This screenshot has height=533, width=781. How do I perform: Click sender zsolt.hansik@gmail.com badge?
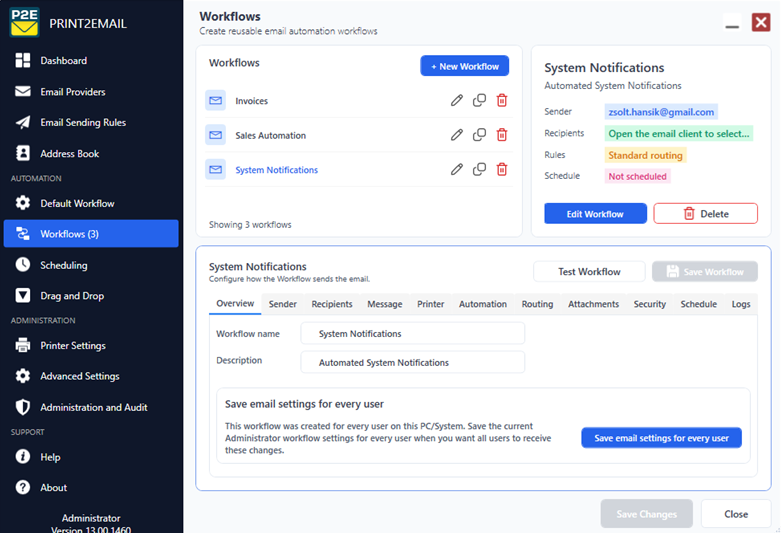661,112
